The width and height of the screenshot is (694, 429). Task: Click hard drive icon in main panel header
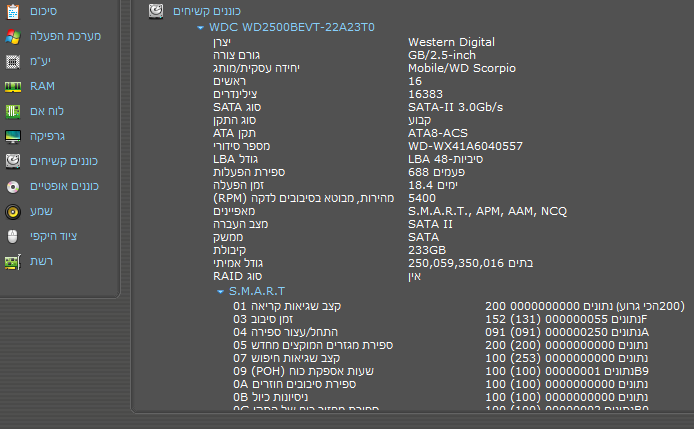click(155, 11)
